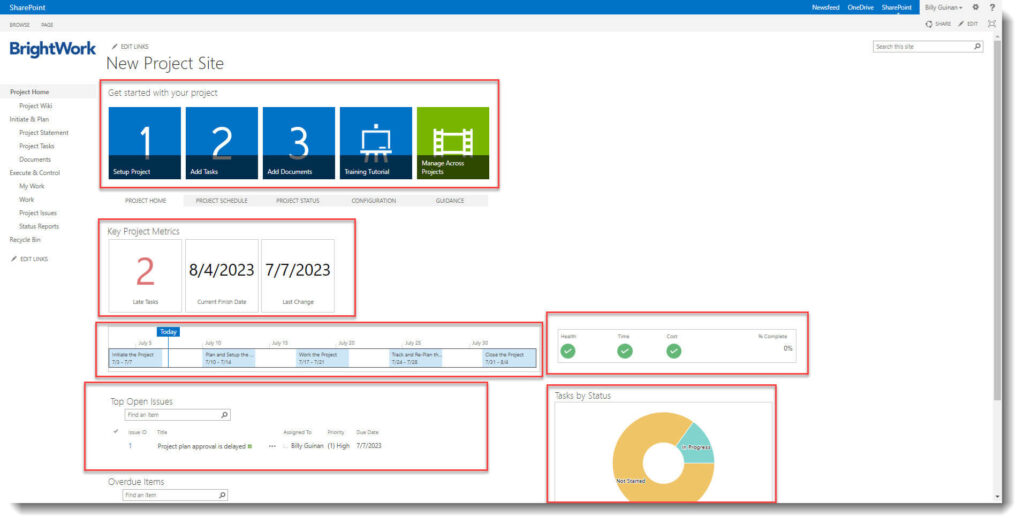Open the Manage Across Projects tile
This screenshot has width=1024, height=525.
pyautogui.click(x=452, y=143)
